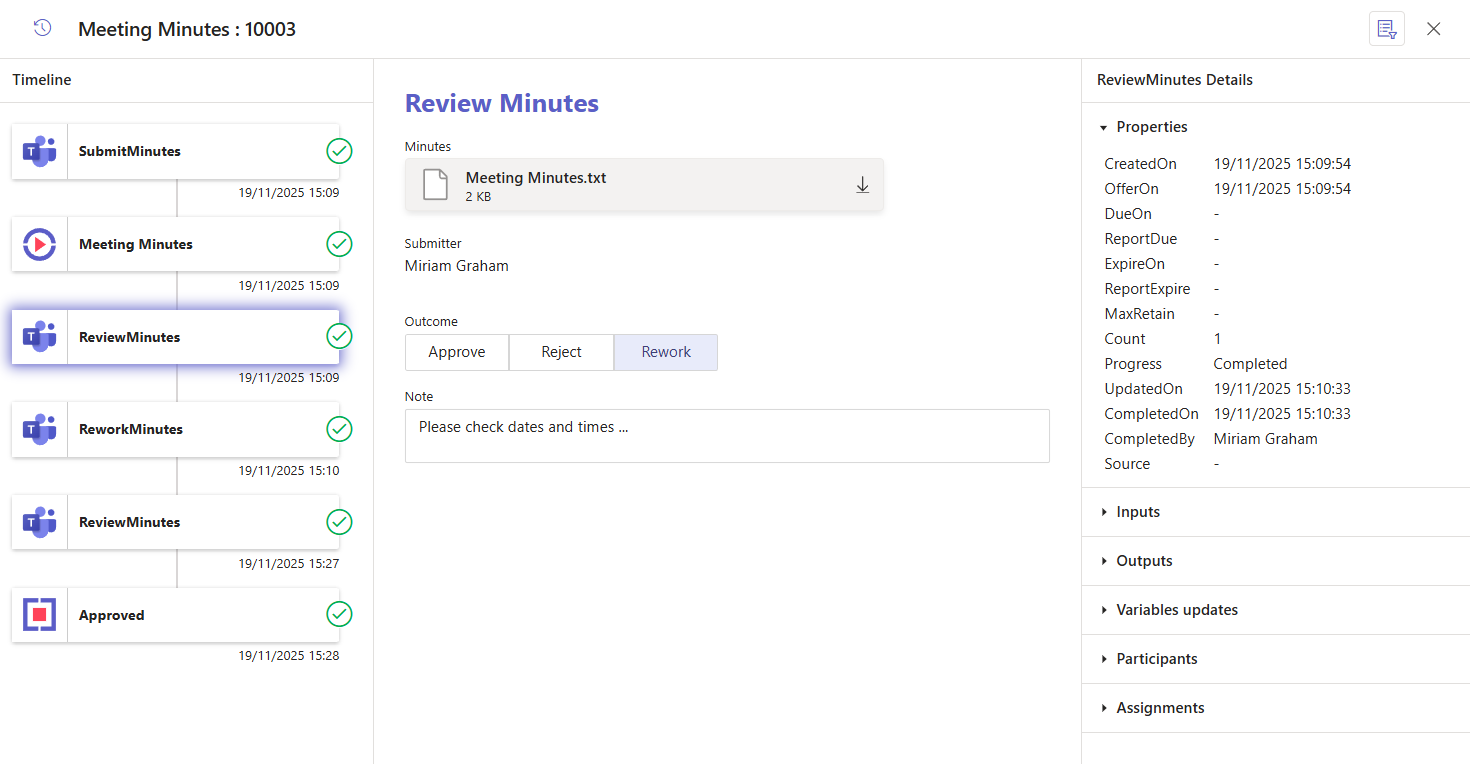The image size is (1470, 764).
Task: Click the Note text field
Action: (726, 436)
